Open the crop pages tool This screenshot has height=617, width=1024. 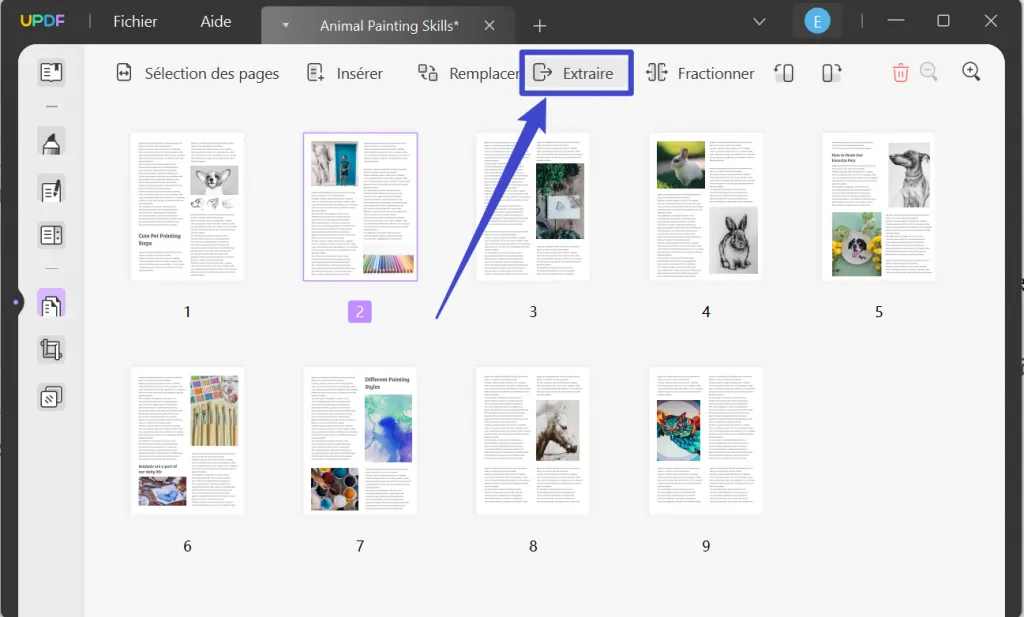tap(51, 349)
